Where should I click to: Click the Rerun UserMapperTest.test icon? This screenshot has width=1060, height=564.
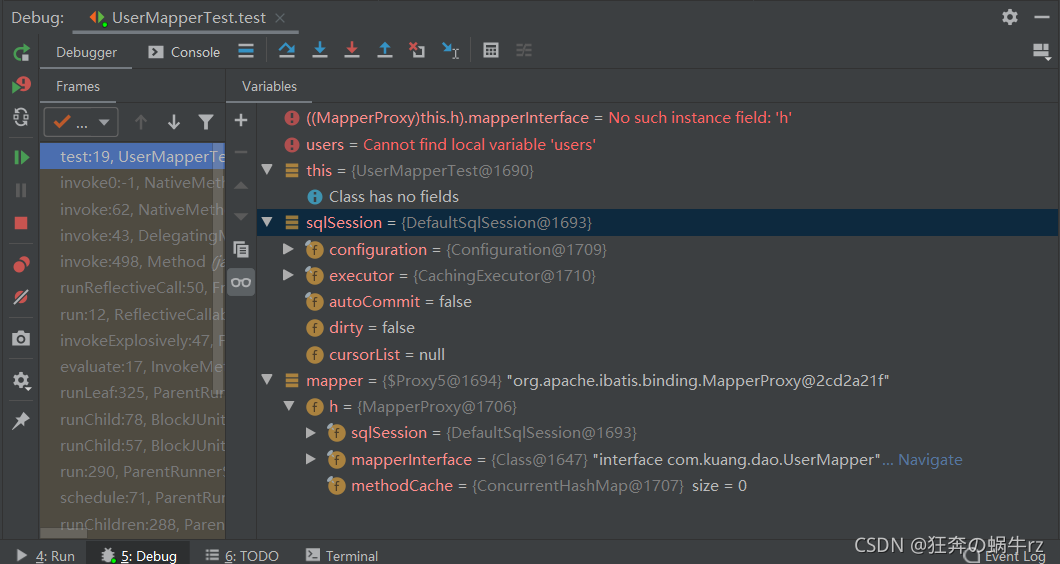point(21,52)
